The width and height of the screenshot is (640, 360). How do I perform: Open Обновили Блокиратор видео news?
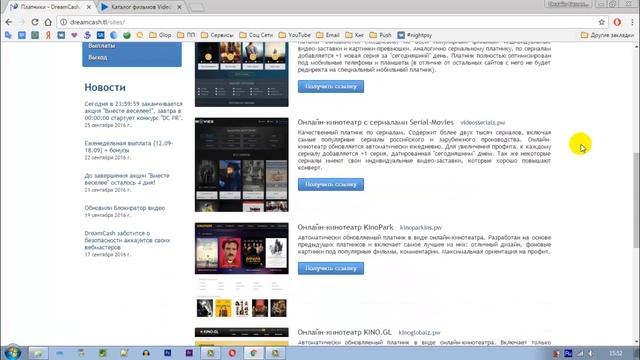point(125,208)
